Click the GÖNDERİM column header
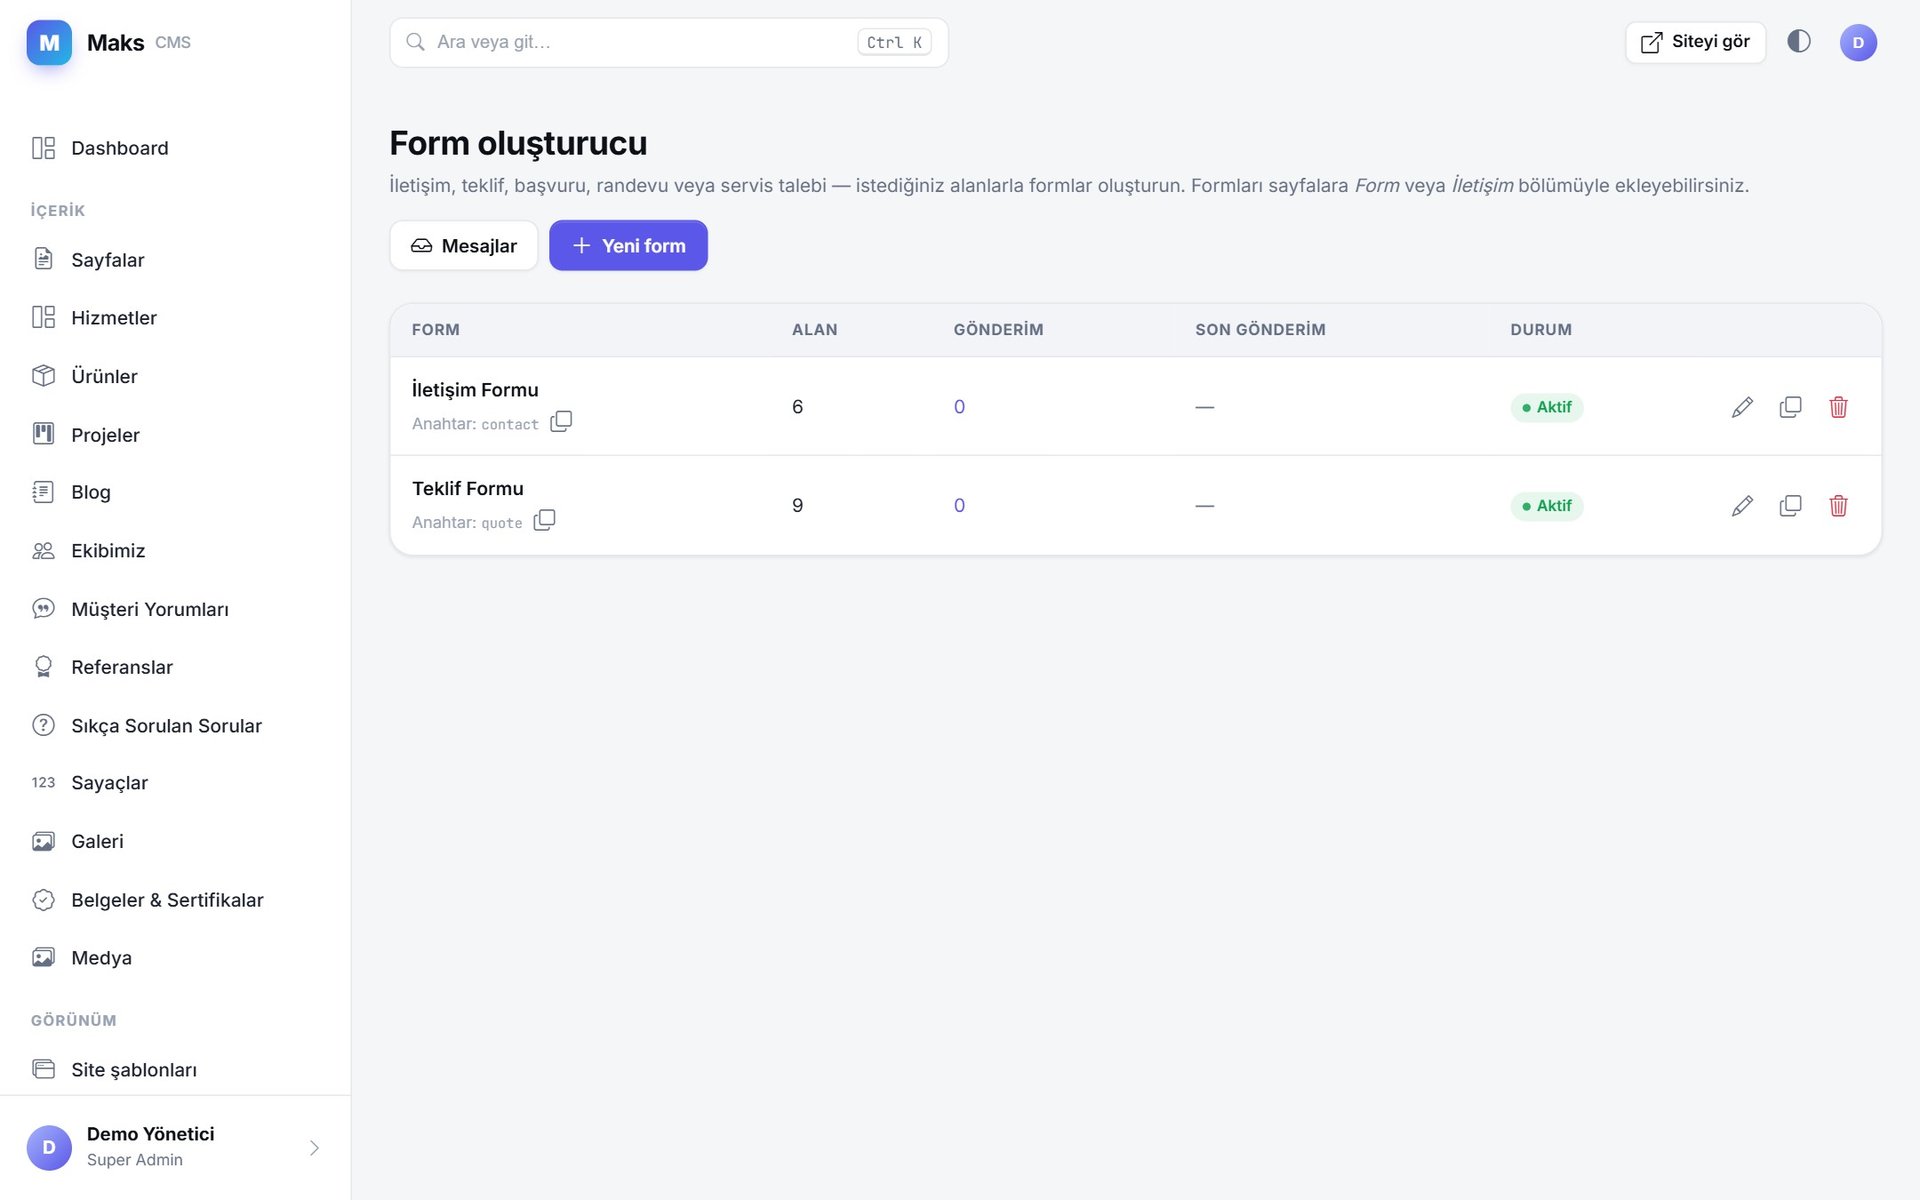This screenshot has height=1200, width=1920. point(998,330)
